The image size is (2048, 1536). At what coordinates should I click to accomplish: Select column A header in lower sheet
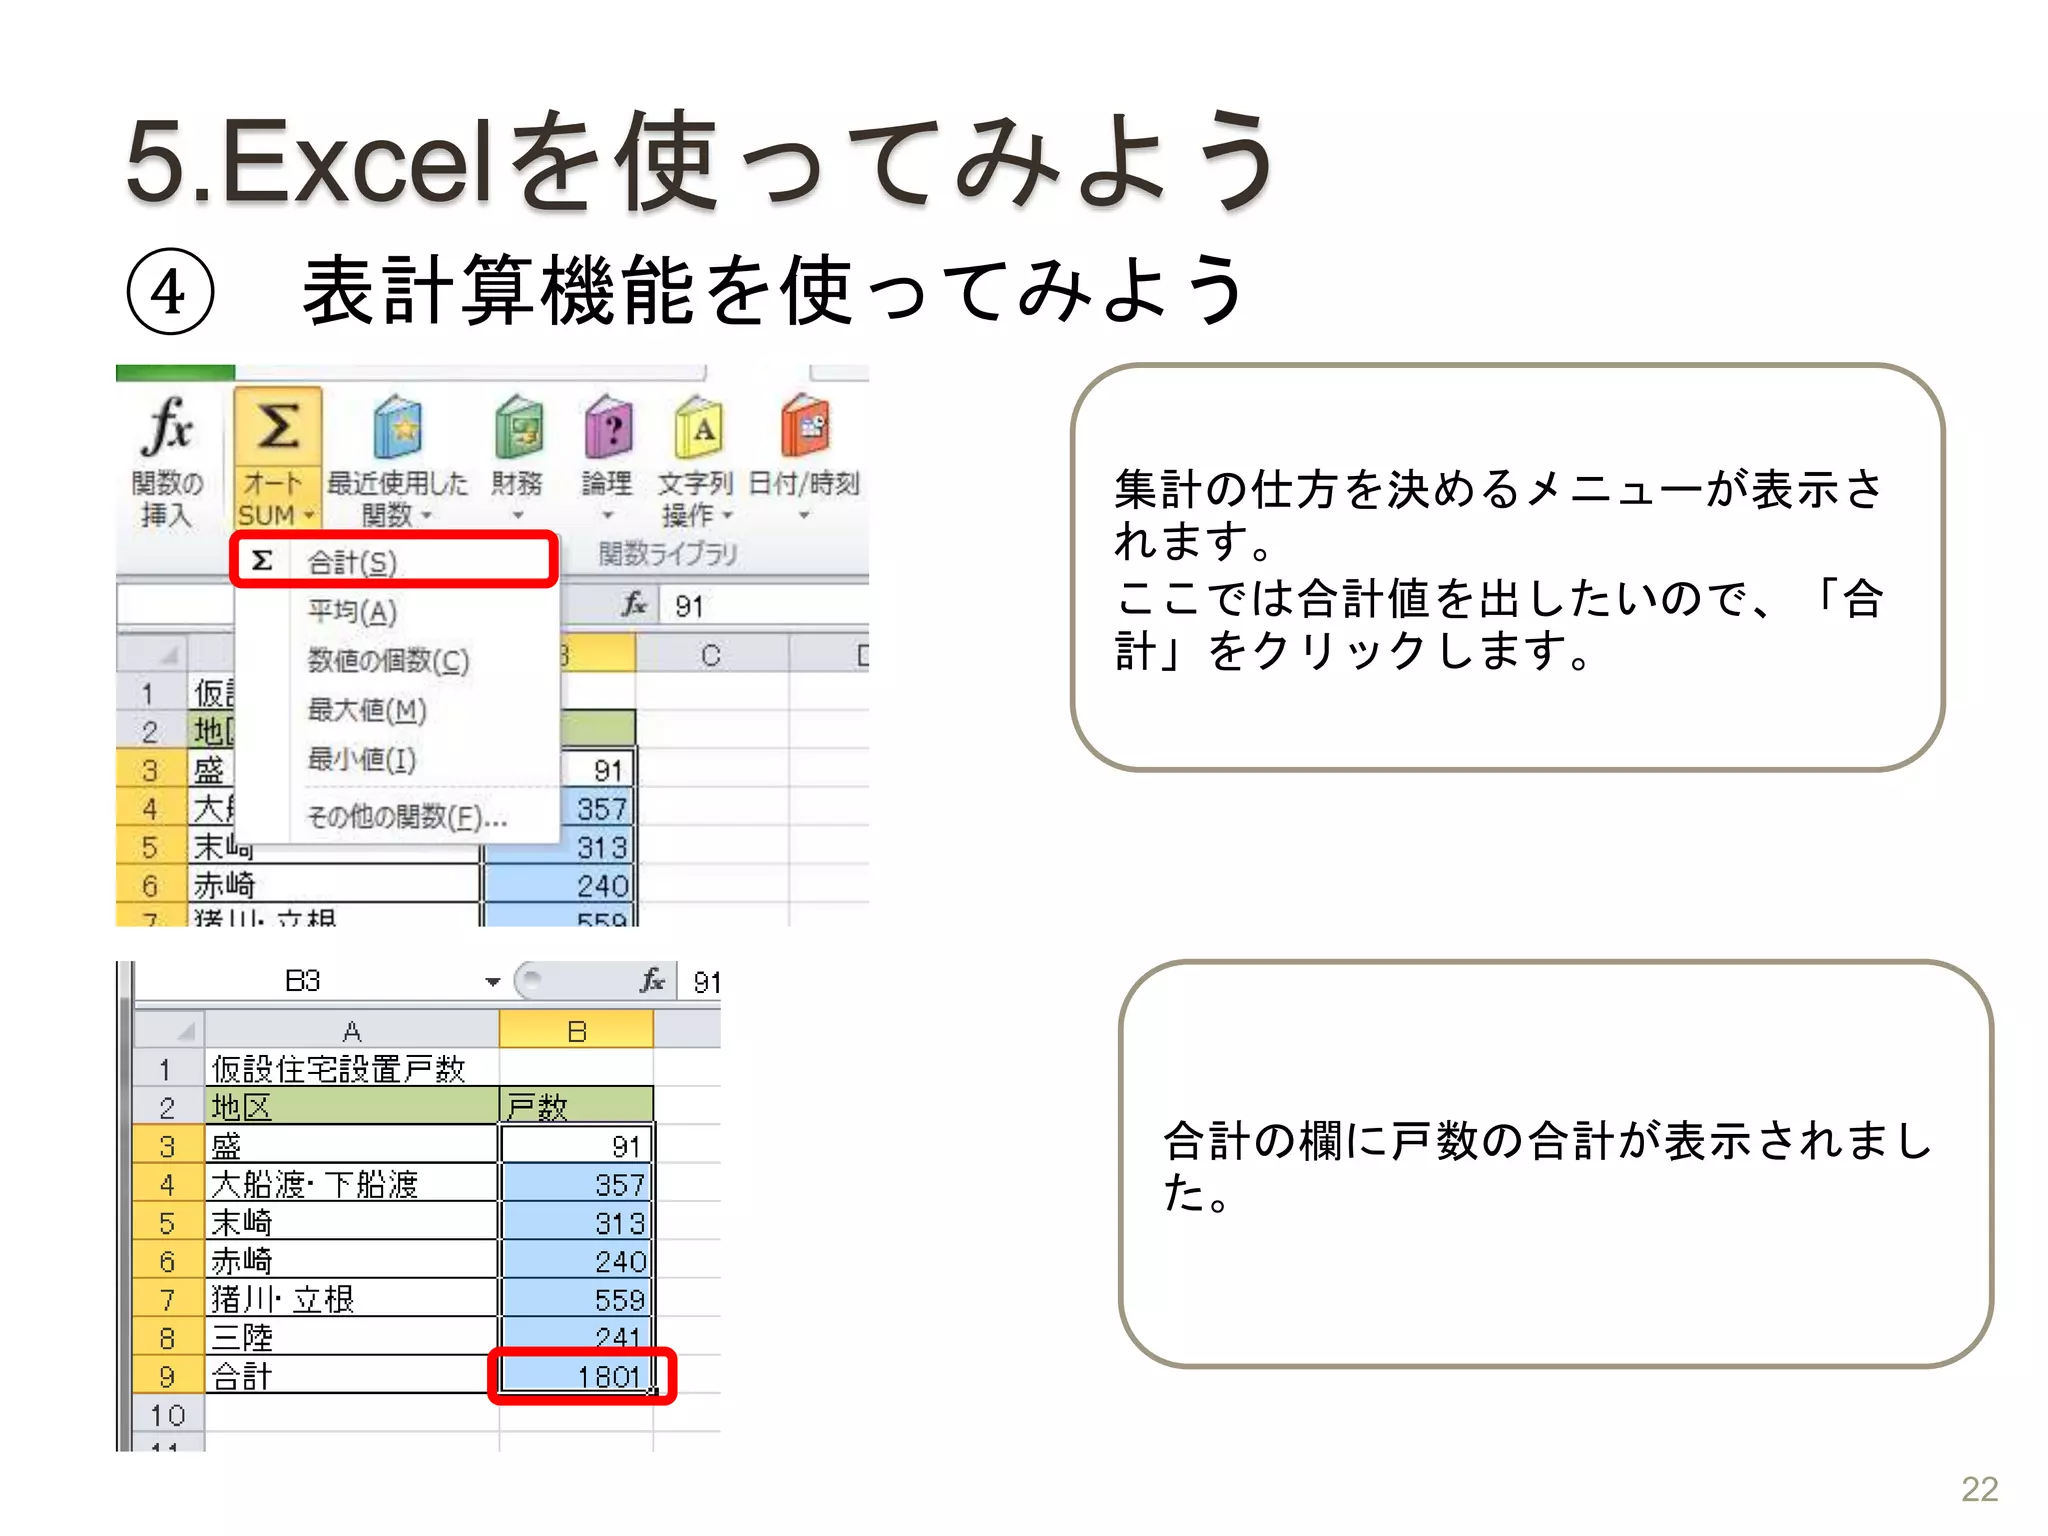352,1030
